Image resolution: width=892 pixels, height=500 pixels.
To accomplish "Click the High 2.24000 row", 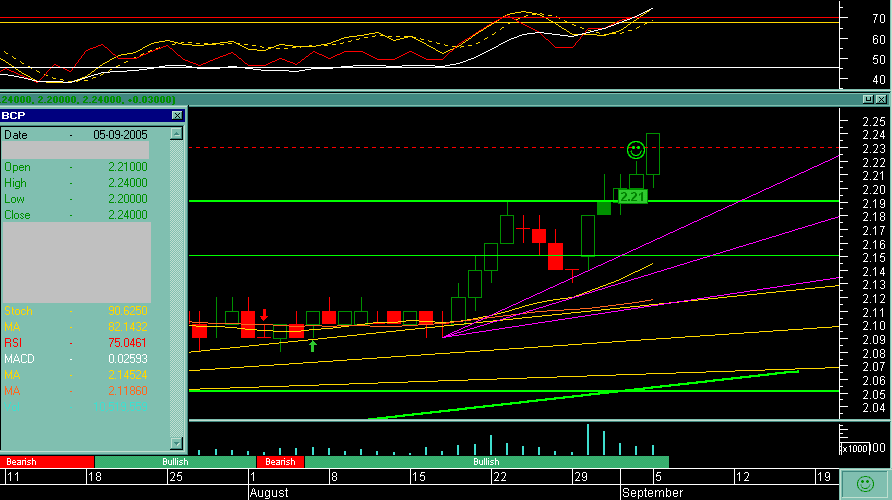I will [x=76, y=183].
